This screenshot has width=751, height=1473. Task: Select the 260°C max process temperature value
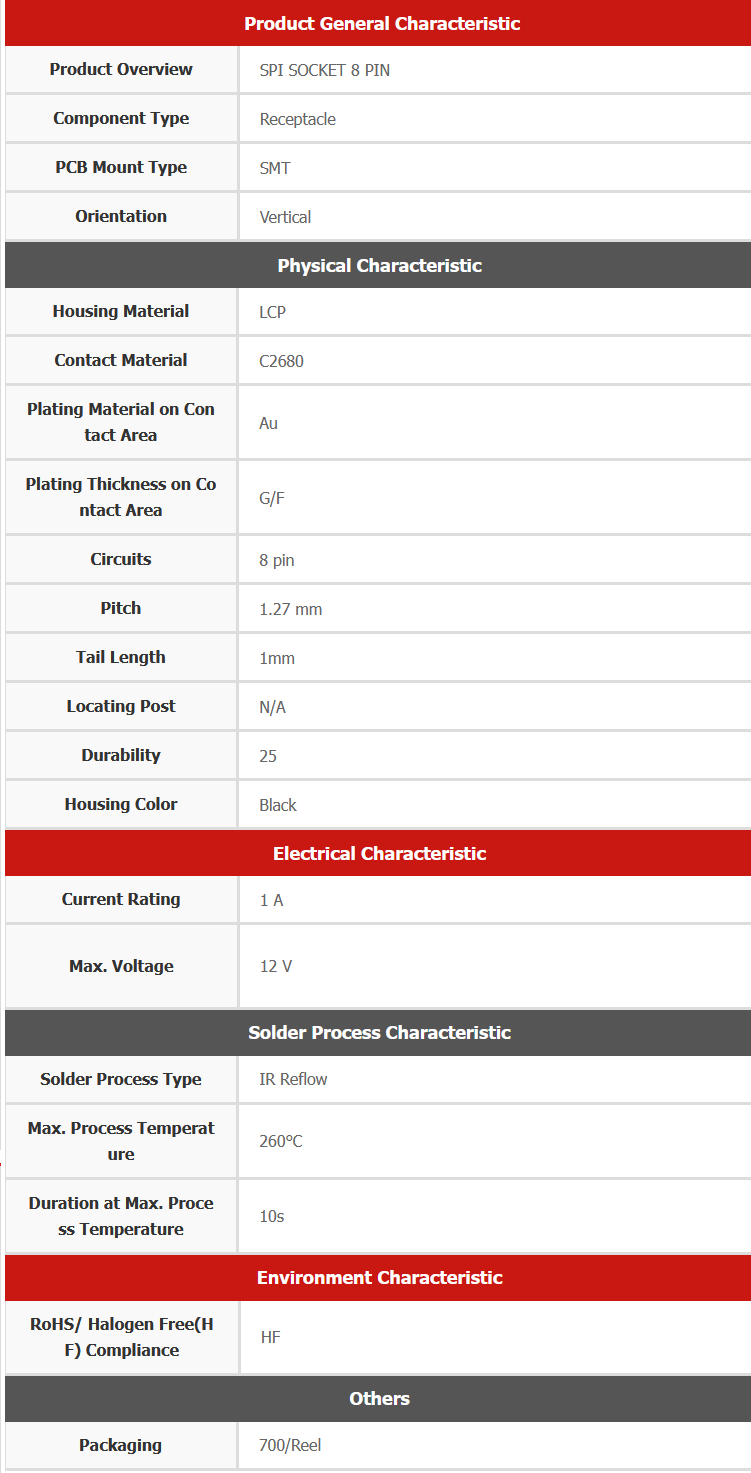point(281,1141)
